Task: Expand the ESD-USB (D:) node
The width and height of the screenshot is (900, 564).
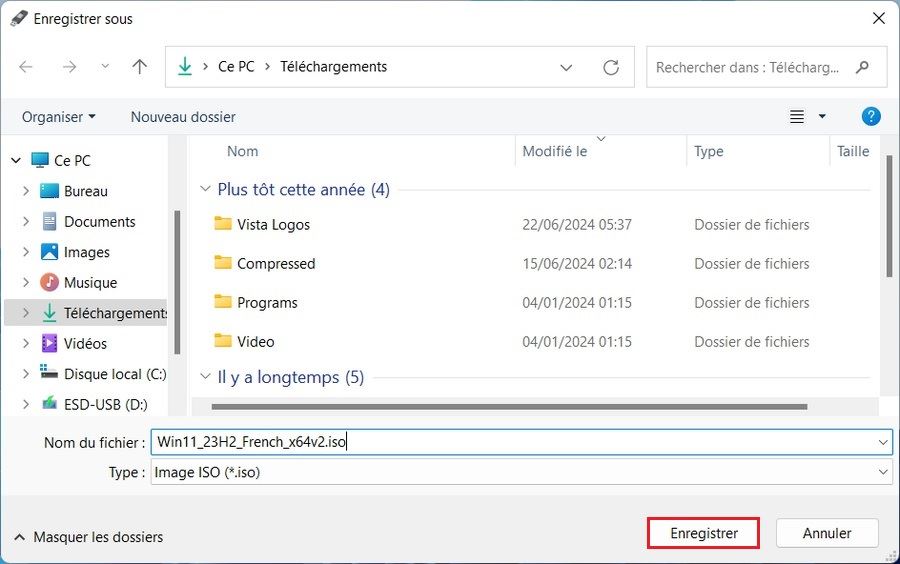Action: (x=26, y=404)
